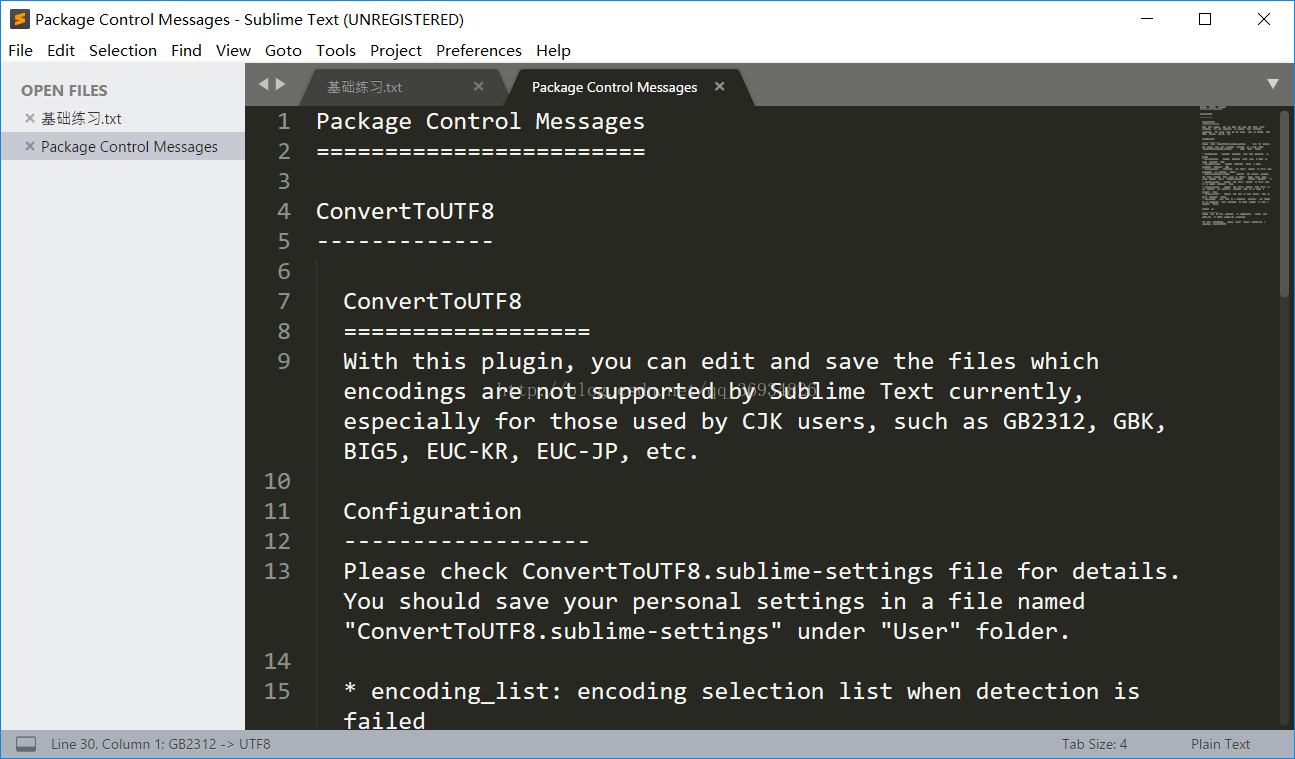Close Package Control Messages in sidebar list
1295x759 pixels.
(30, 146)
